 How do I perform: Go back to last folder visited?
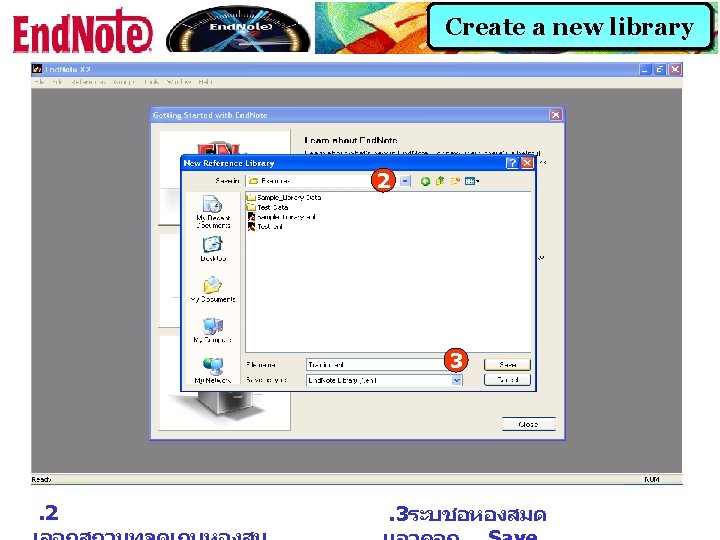(x=425, y=181)
